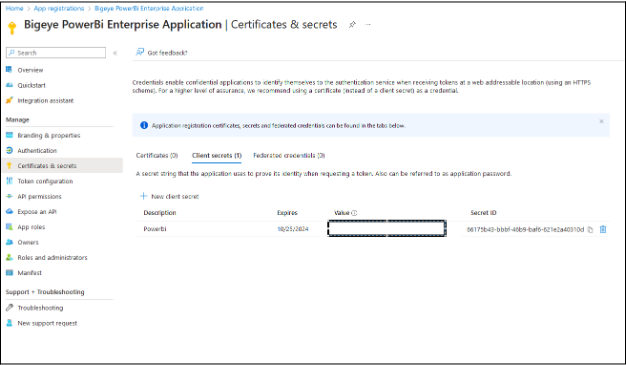The width and height of the screenshot is (626, 365).
Task: Open the Quickstart menu item
Action: point(32,85)
